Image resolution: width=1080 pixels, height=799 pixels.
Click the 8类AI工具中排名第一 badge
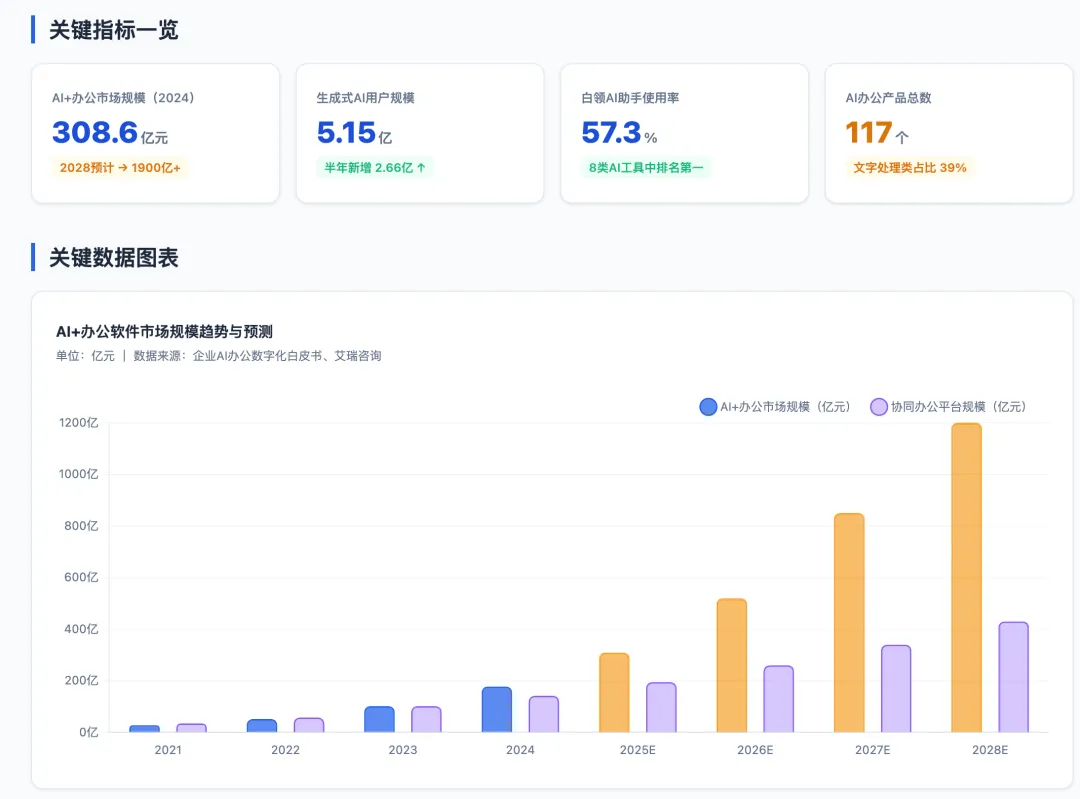pos(646,167)
